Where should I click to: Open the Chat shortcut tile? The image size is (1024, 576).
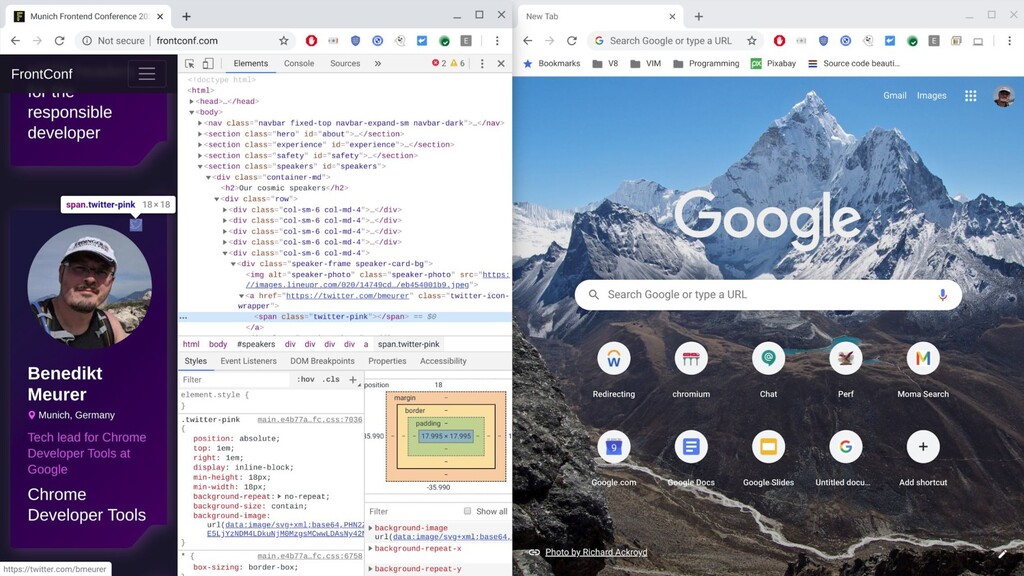click(768, 368)
